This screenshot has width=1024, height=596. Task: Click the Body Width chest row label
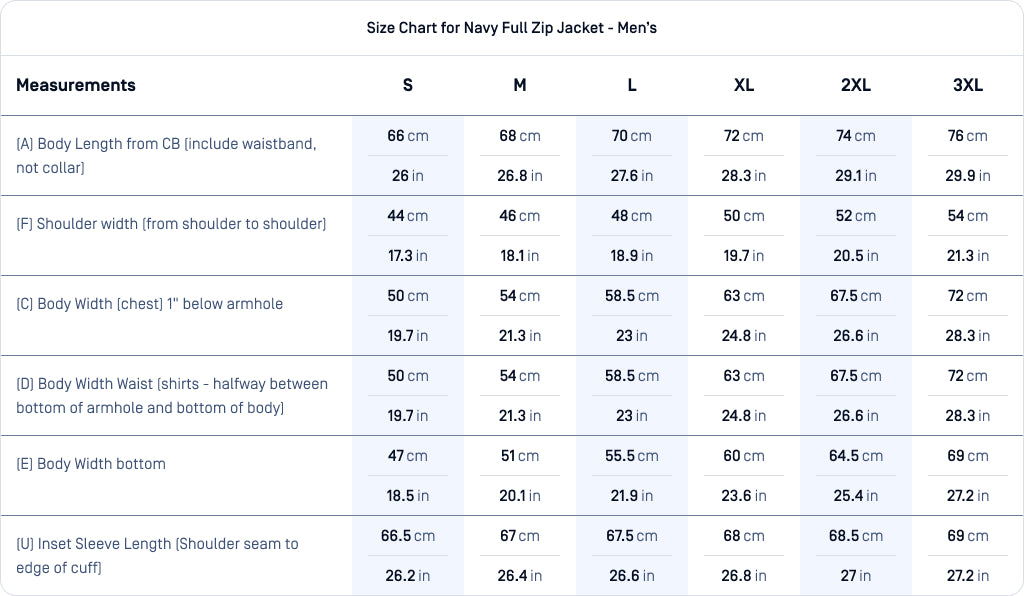coord(149,304)
